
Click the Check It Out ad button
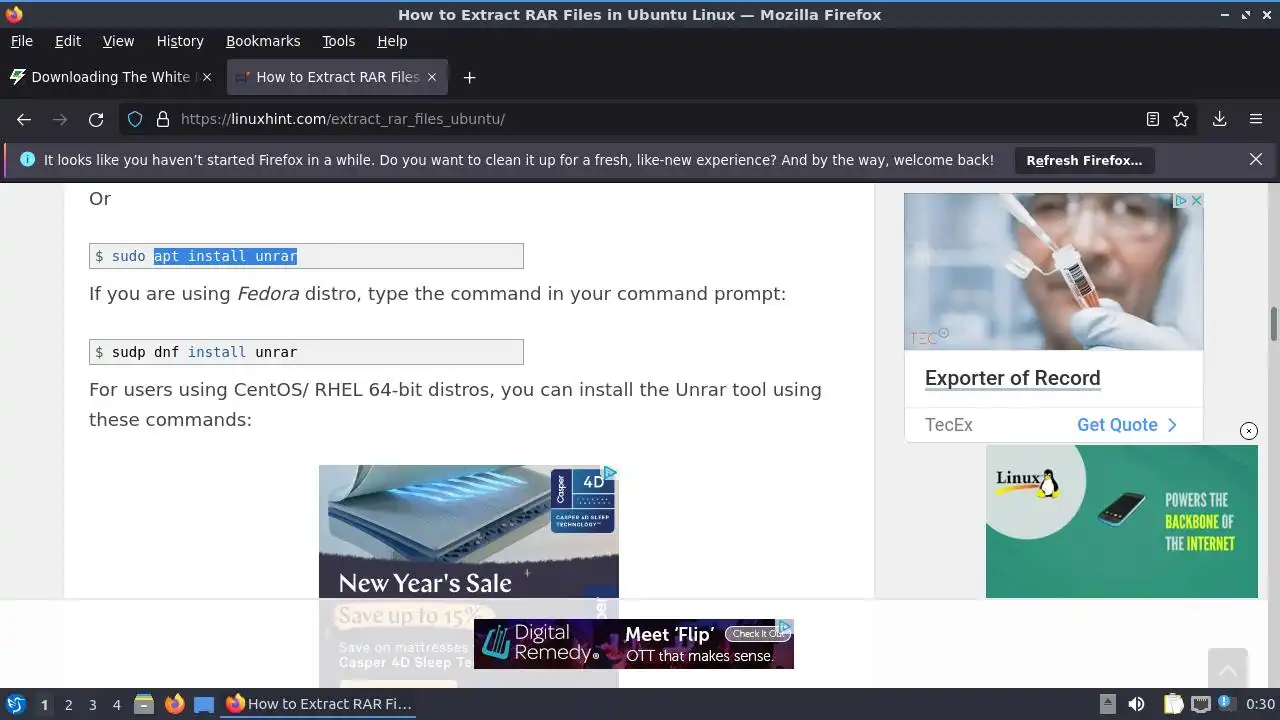click(757, 634)
